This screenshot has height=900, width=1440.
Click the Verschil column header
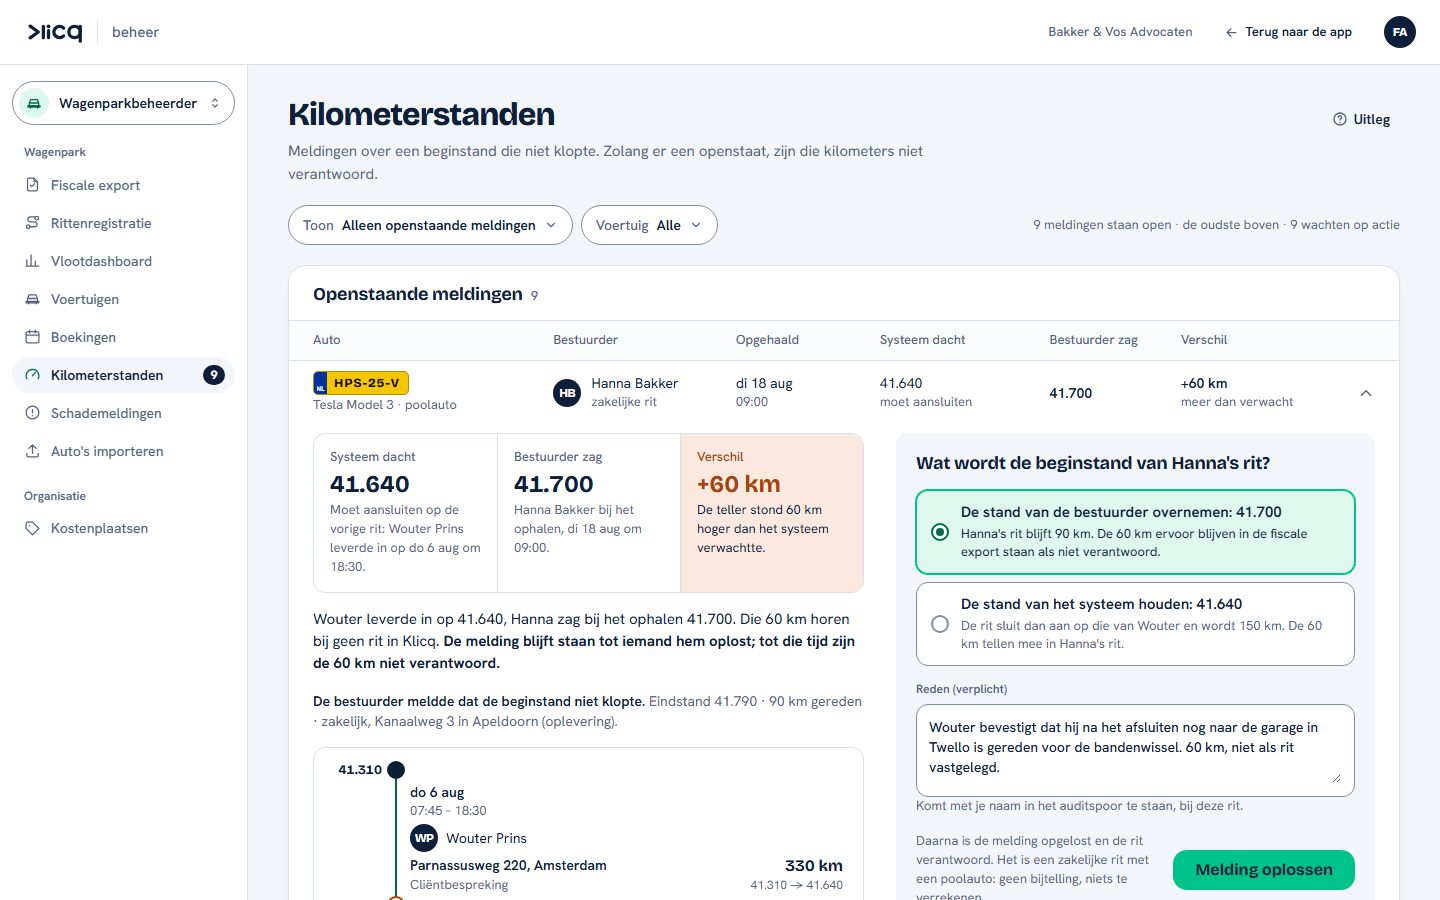point(1204,340)
